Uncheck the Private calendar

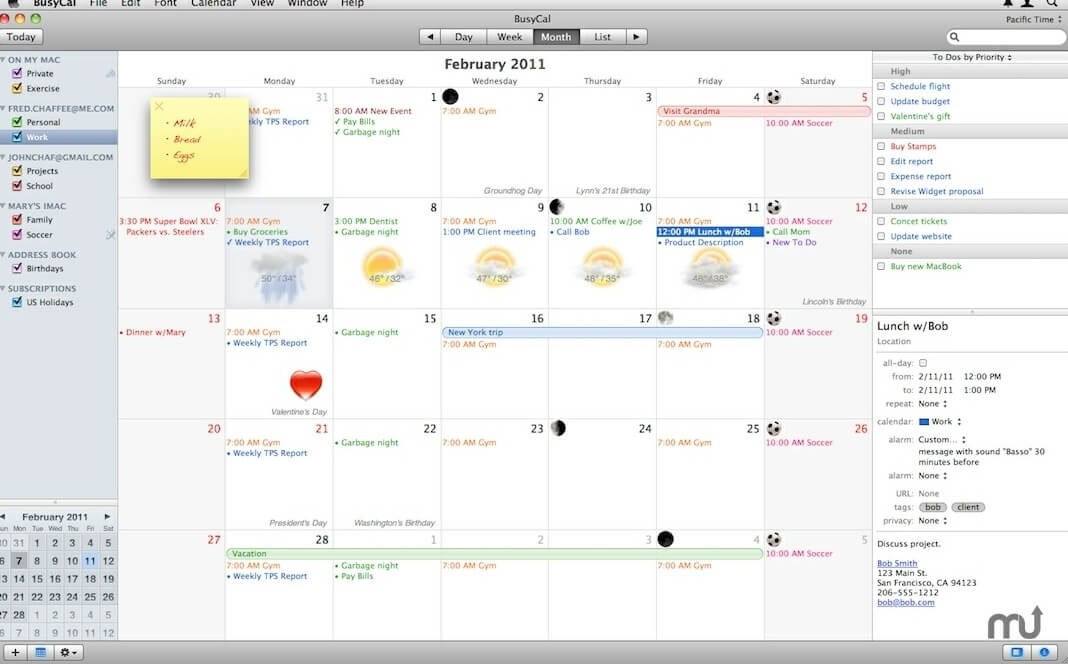17,73
